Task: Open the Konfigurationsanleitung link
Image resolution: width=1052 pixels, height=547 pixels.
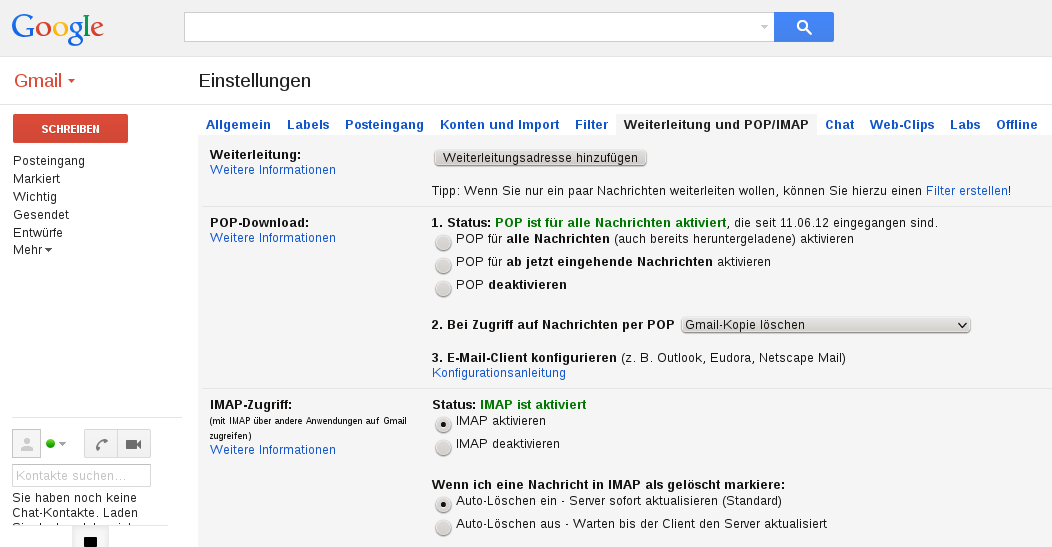Action: (x=498, y=373)
